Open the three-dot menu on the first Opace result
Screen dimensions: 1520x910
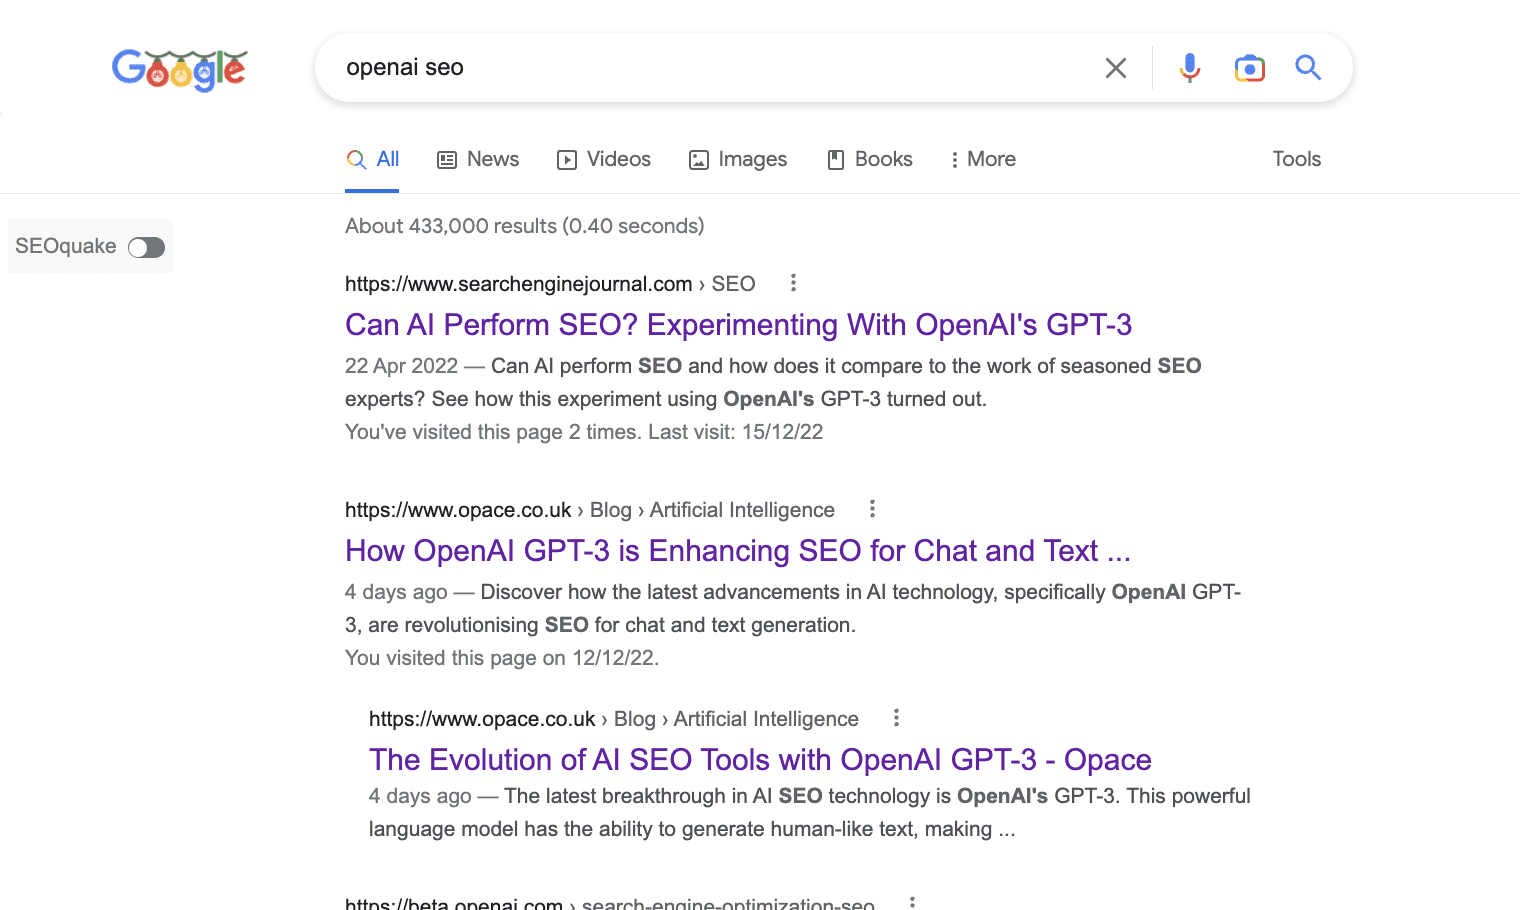tap(871, 509)
